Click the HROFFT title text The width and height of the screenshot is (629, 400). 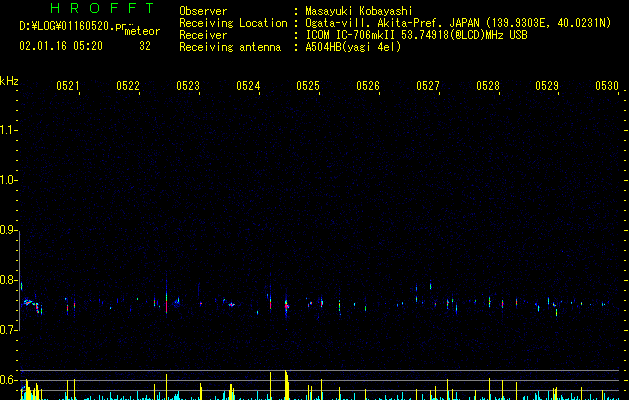(102, 8)
